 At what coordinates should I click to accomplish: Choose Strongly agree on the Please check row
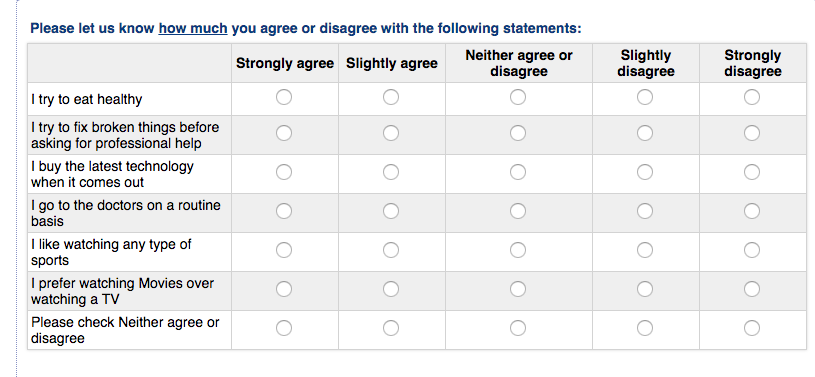[x=284, y=328]
